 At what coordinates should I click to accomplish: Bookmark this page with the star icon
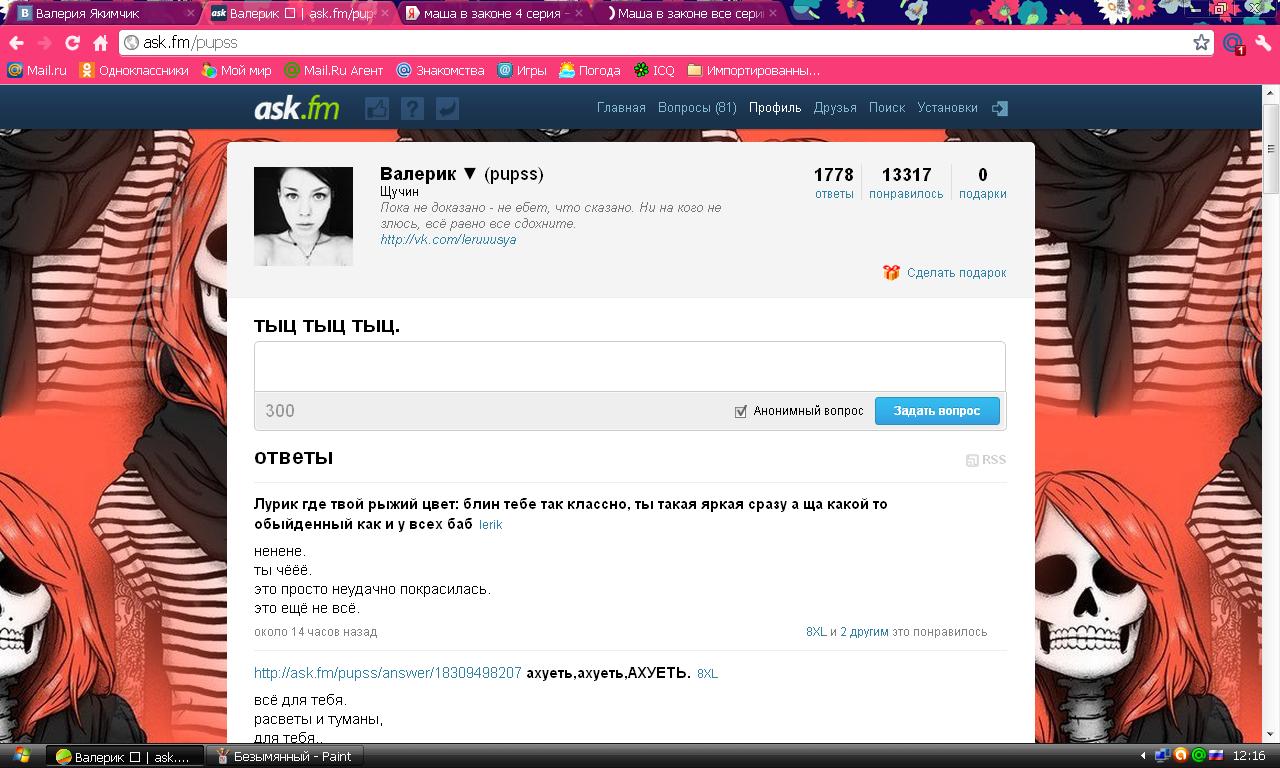(x=1201, y=43)
